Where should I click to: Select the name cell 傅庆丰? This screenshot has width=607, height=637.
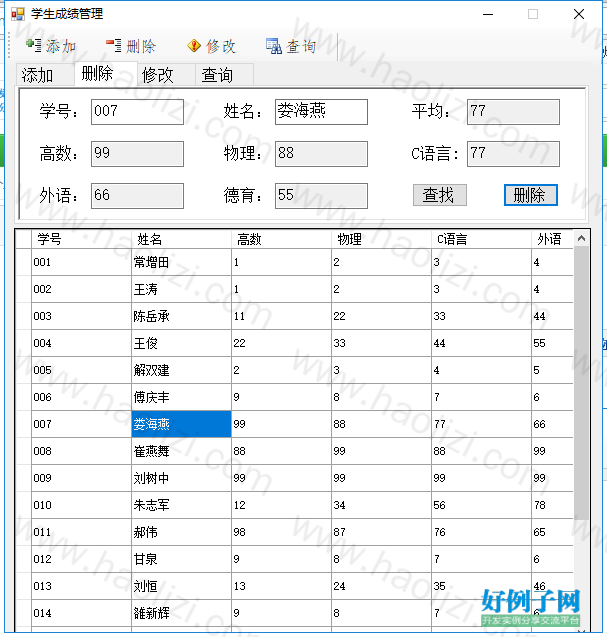click(181, 397)
